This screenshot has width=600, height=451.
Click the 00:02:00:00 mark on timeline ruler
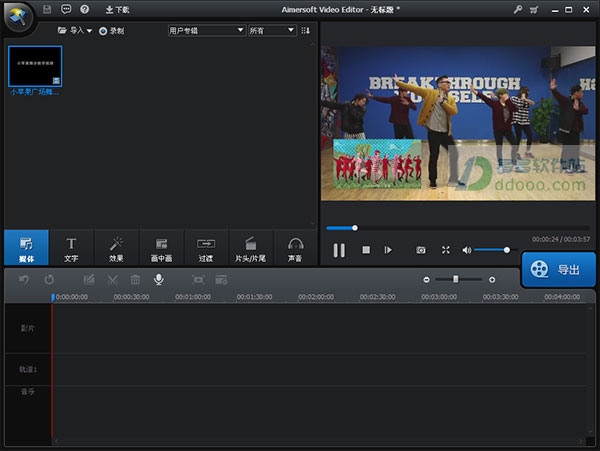pyautogui.click(x=316, y=297)
